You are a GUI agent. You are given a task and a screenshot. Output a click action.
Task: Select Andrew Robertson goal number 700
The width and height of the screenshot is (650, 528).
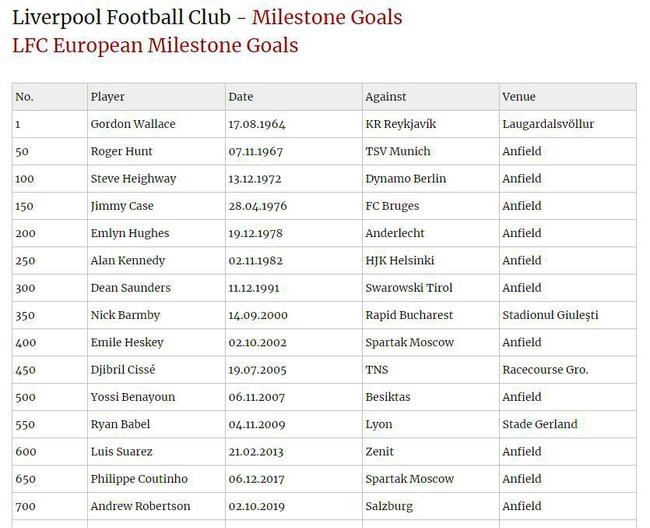pos(25,506)
